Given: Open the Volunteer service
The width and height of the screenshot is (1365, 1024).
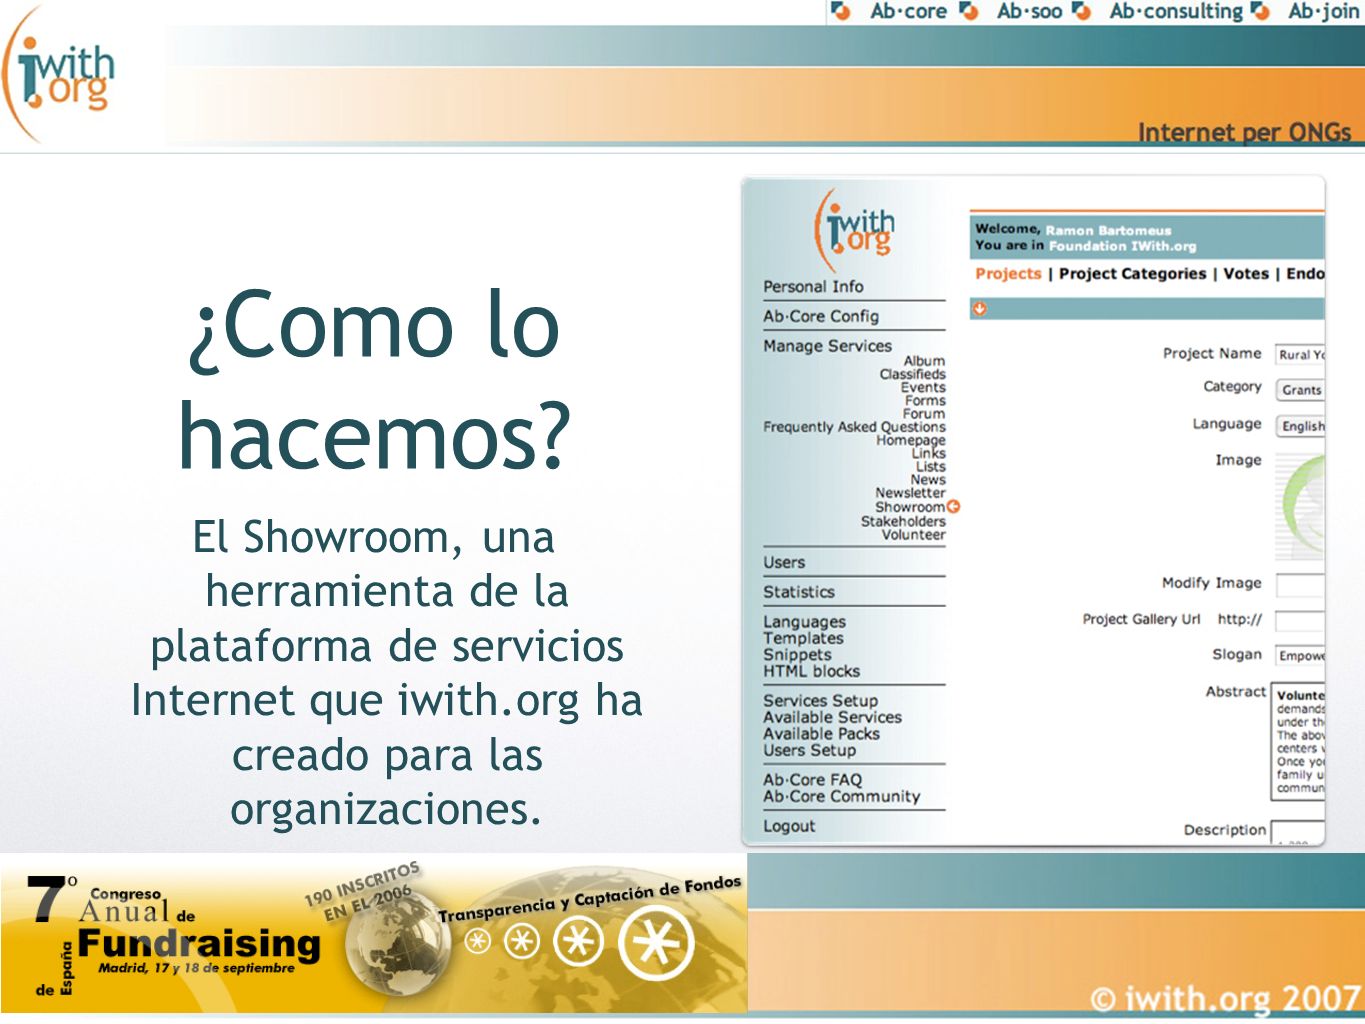Looking at the screenshot, I should point(913,534).
